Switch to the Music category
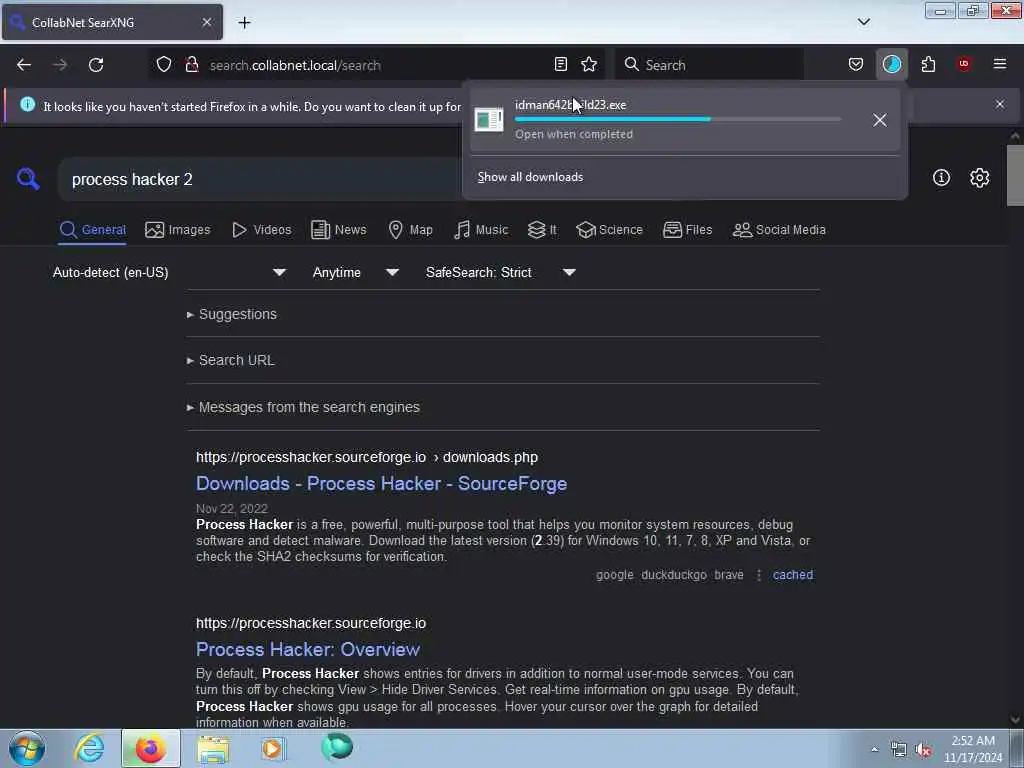This screenshot has width=1024, height=768. pos(481,230)
